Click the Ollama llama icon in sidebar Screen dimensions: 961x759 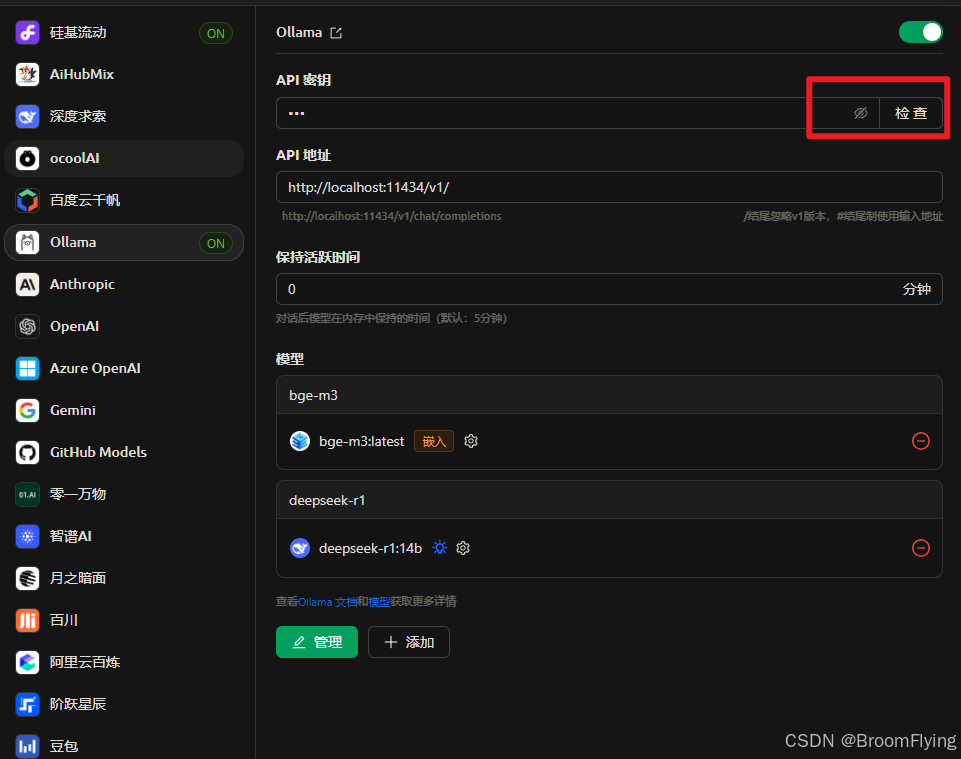coord(28,242)
